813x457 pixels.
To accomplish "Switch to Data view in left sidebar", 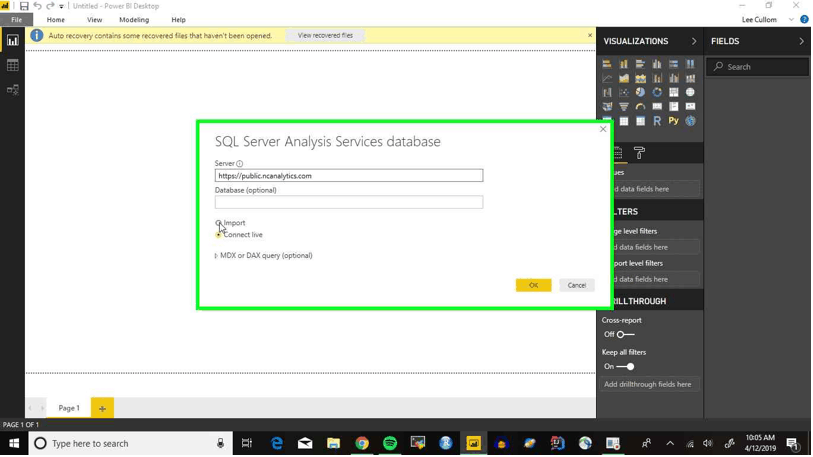I will click(x=12, y=65).
